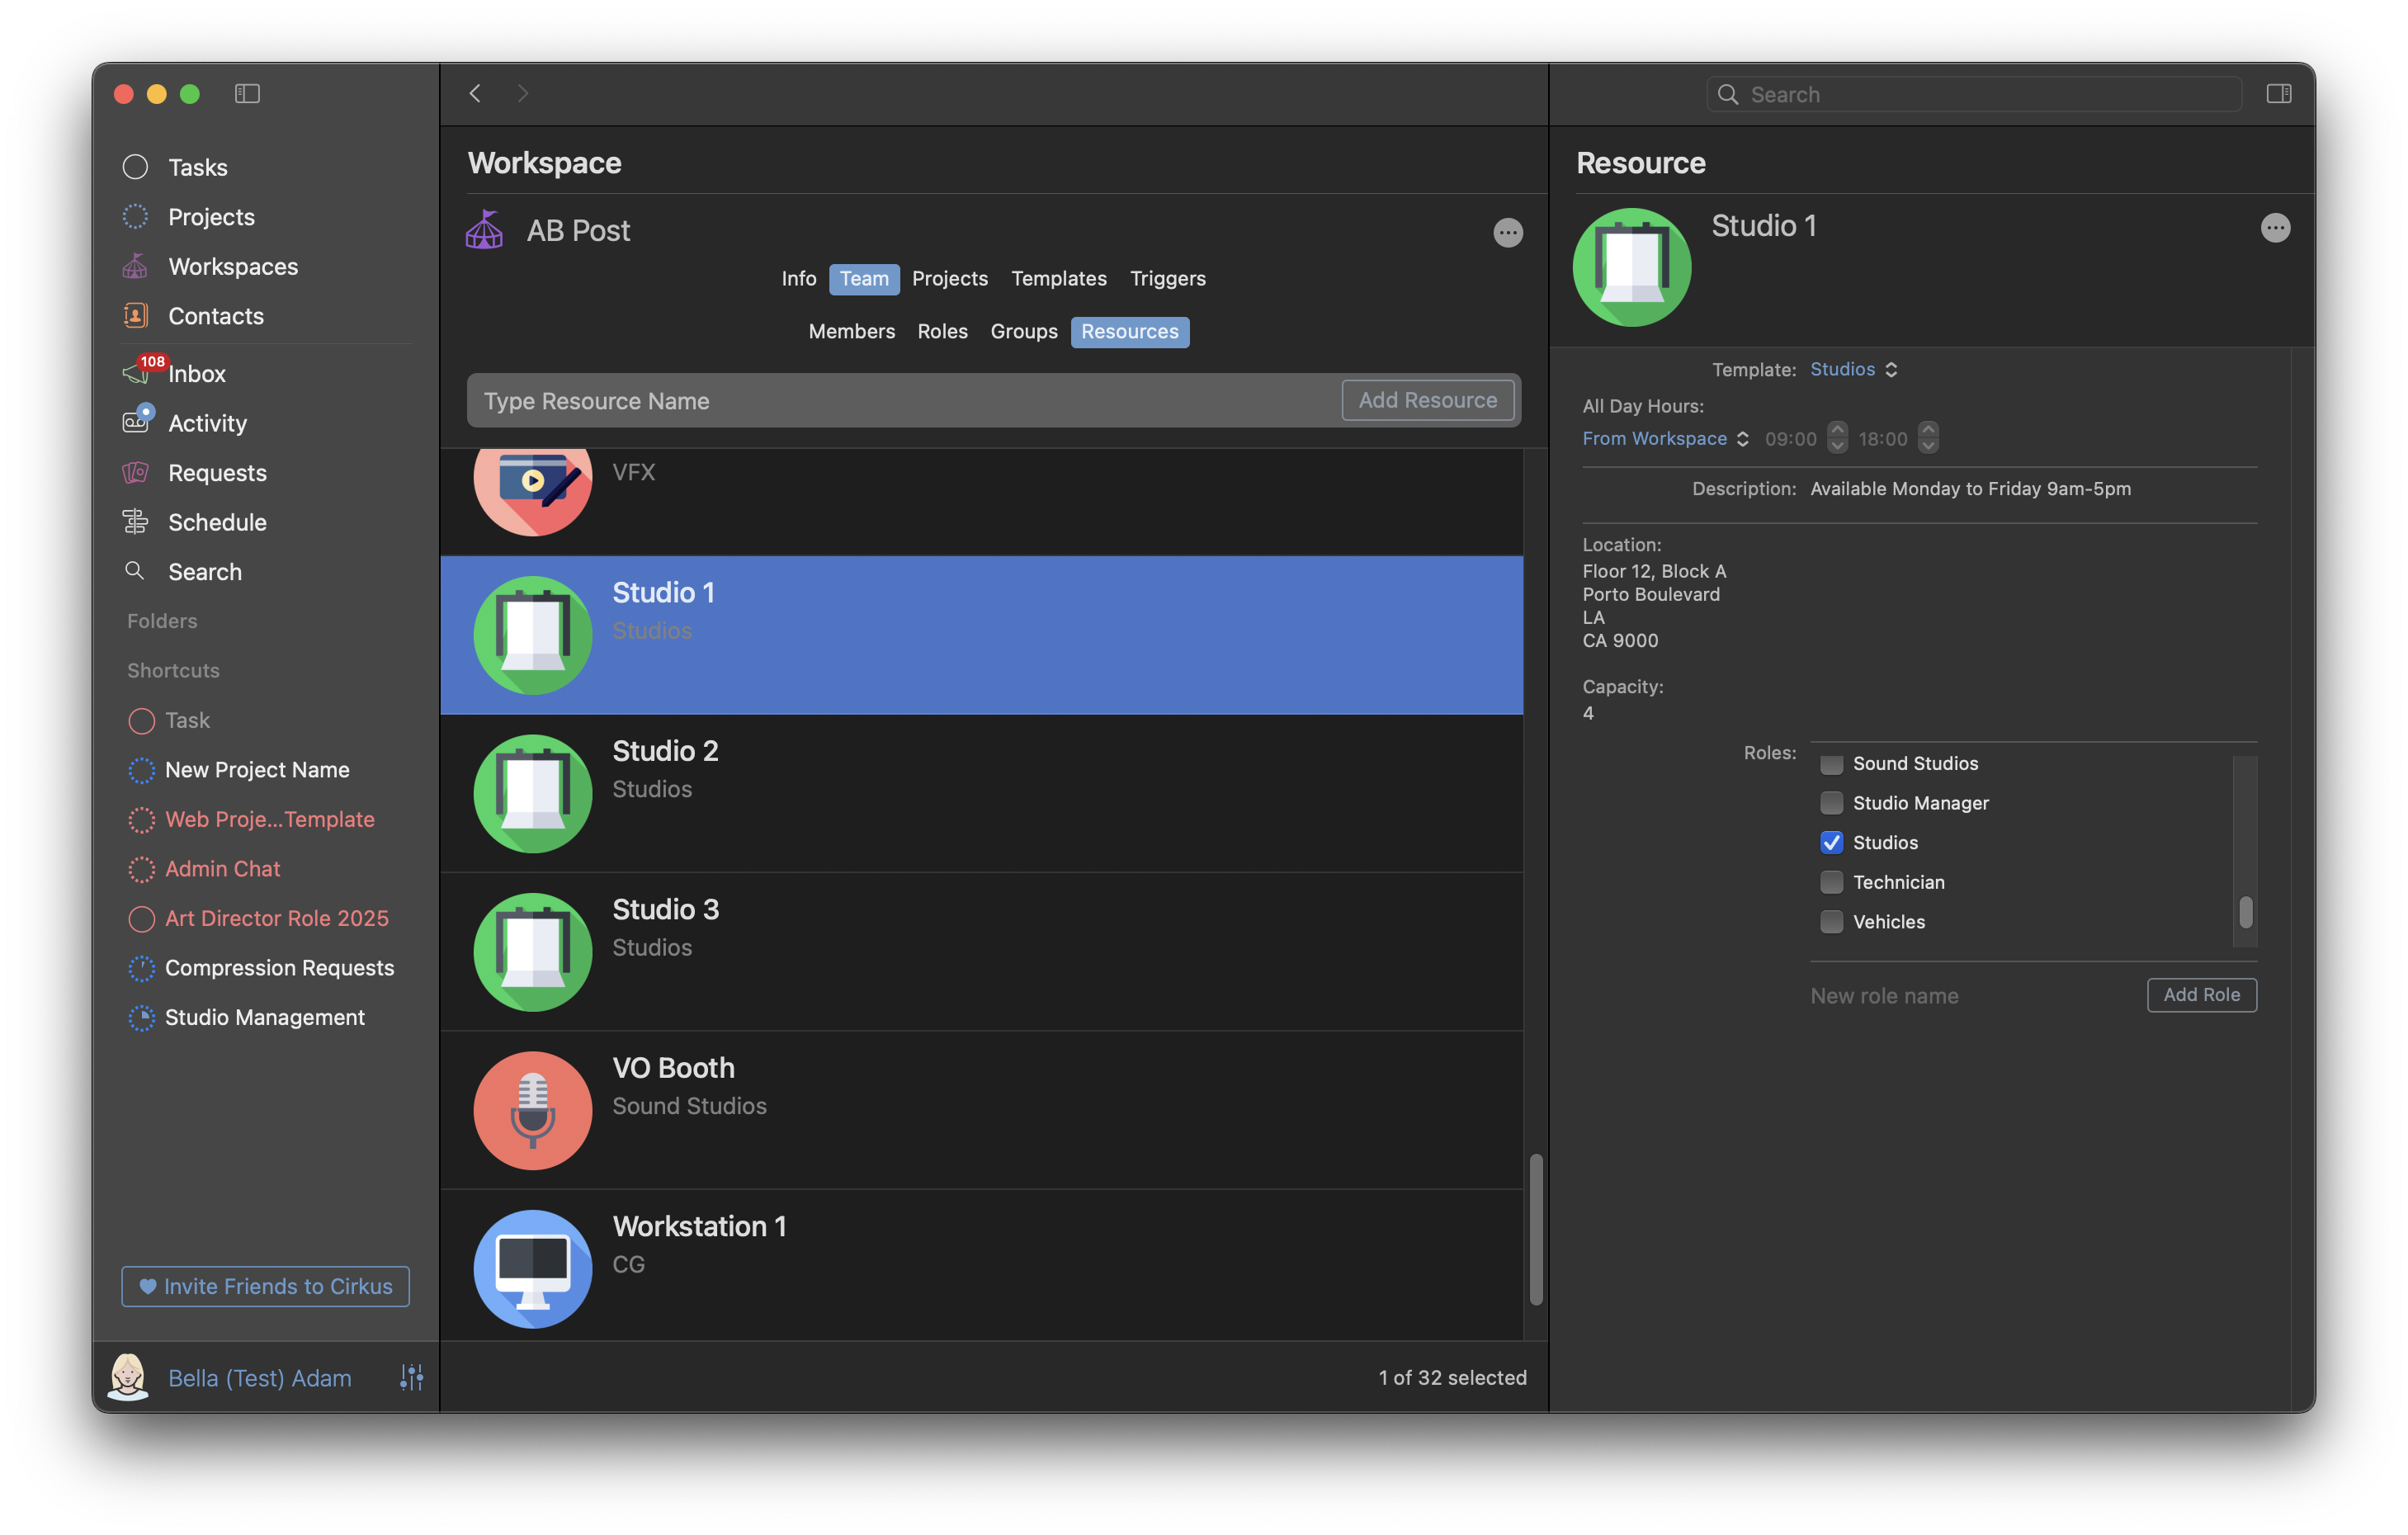Open the Template Studios dropdown

1853,369
